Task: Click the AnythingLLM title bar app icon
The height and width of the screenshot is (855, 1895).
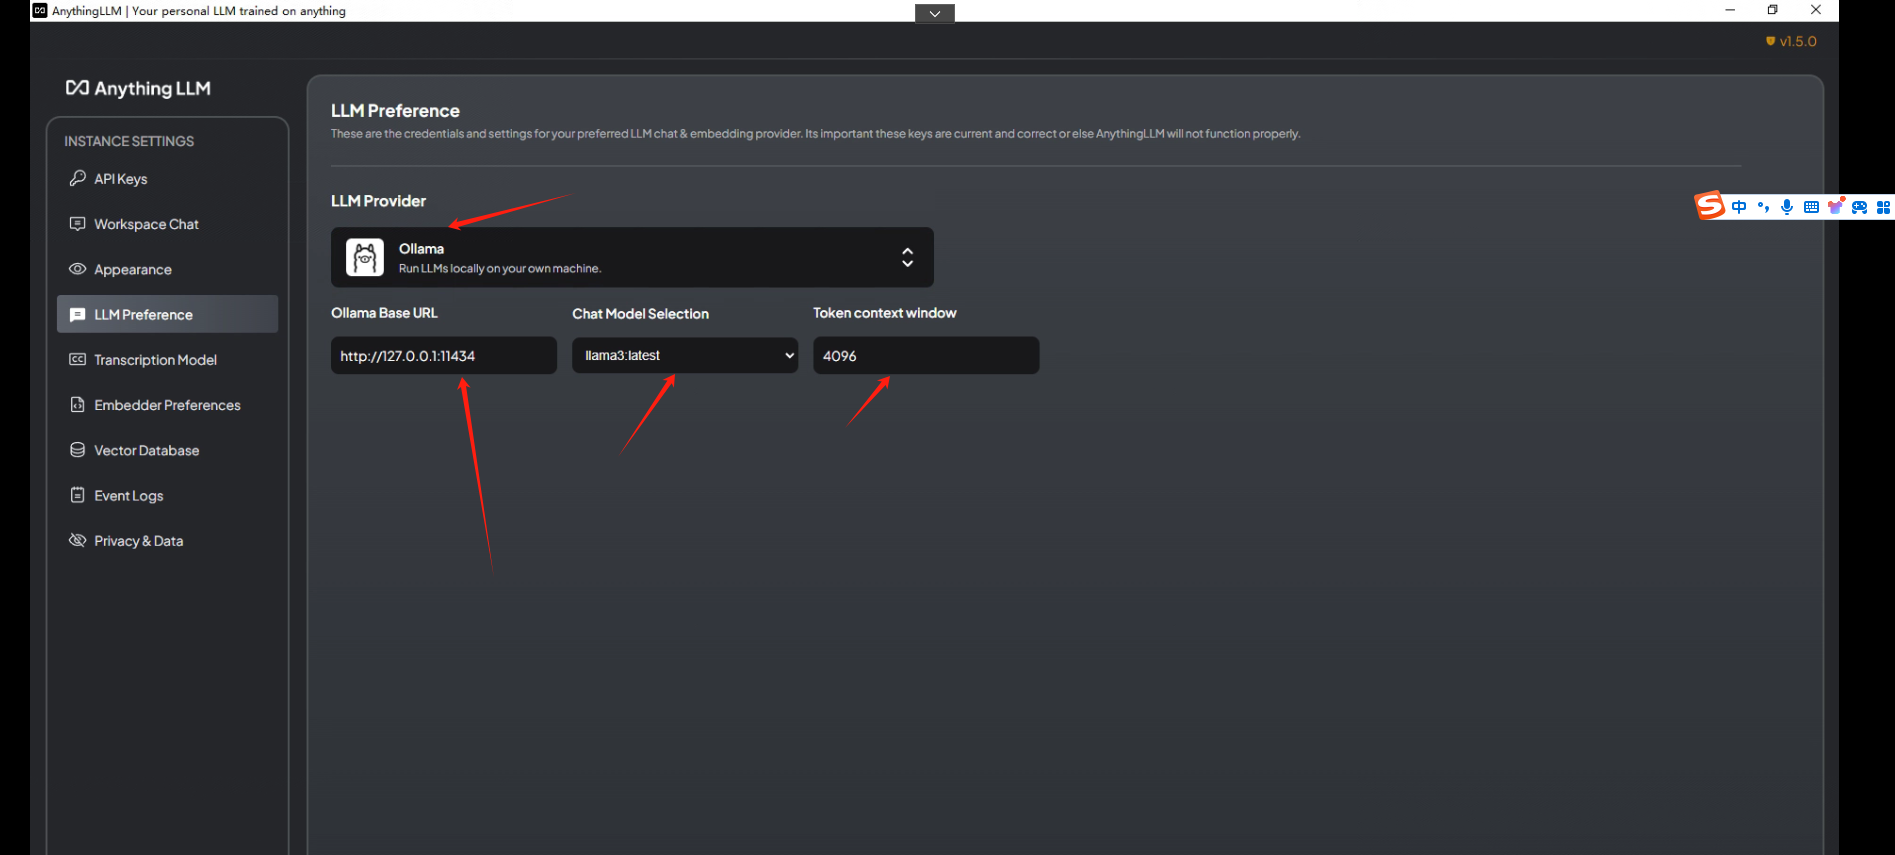Action: 40,10
